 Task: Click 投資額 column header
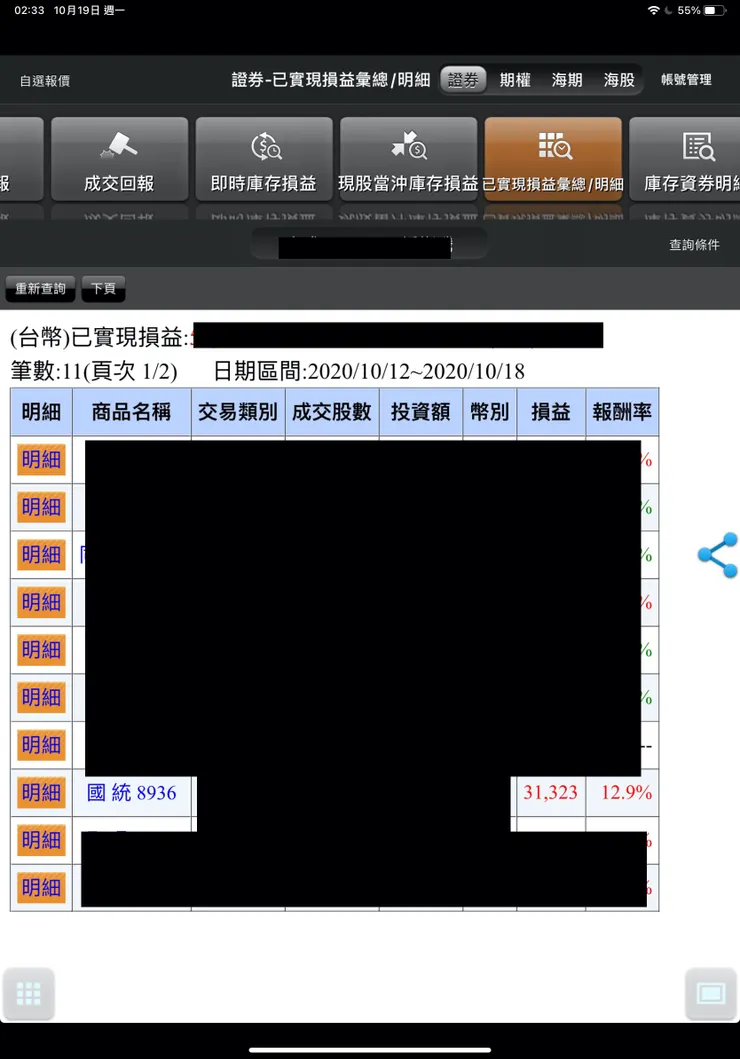421,411
